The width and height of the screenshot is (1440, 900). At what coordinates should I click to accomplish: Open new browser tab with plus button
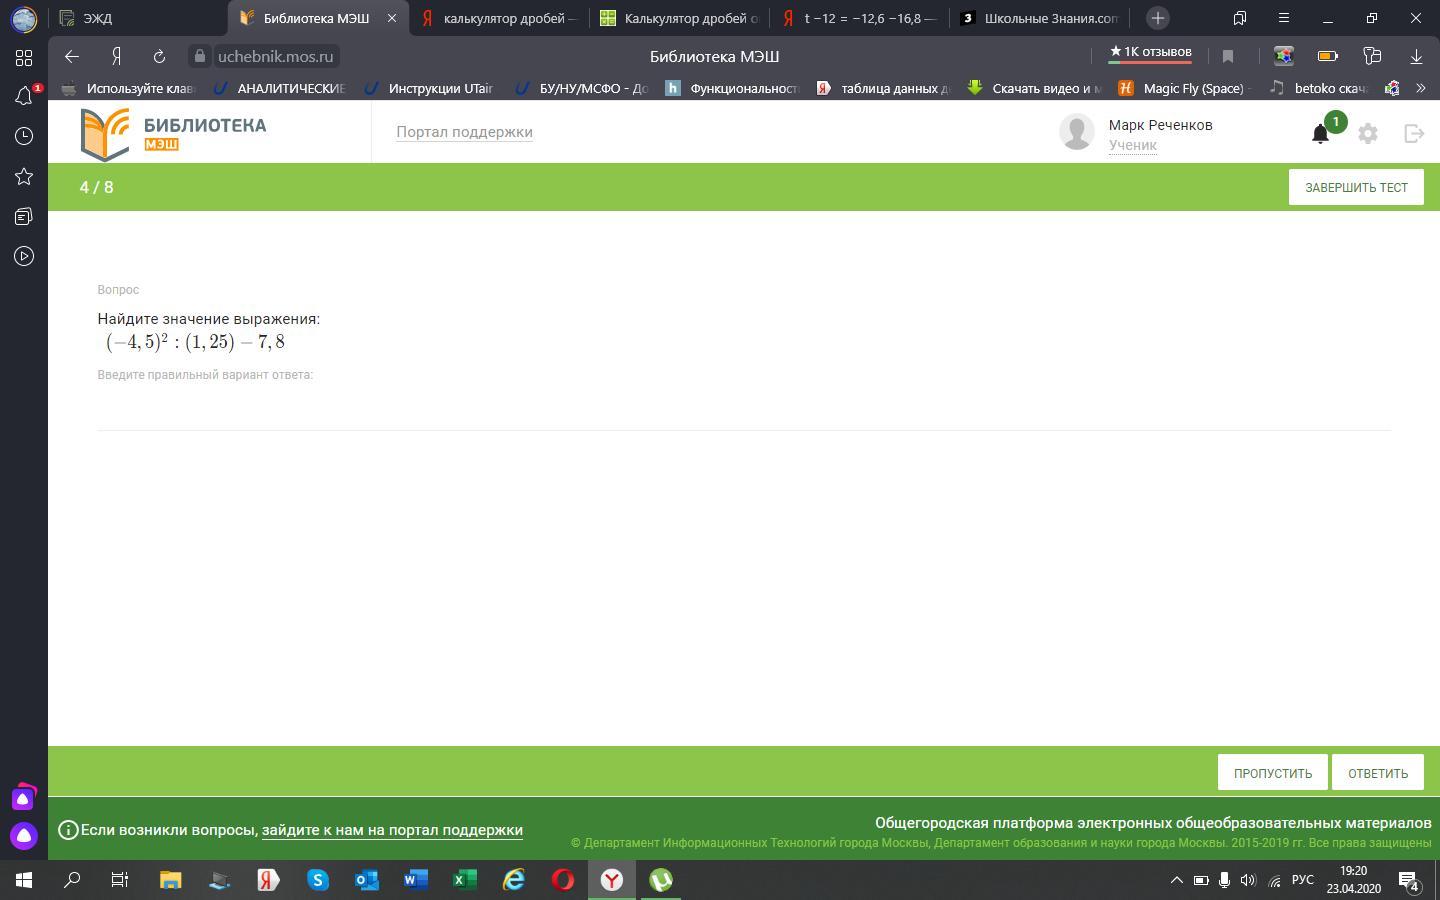[x=1157, y=18]
